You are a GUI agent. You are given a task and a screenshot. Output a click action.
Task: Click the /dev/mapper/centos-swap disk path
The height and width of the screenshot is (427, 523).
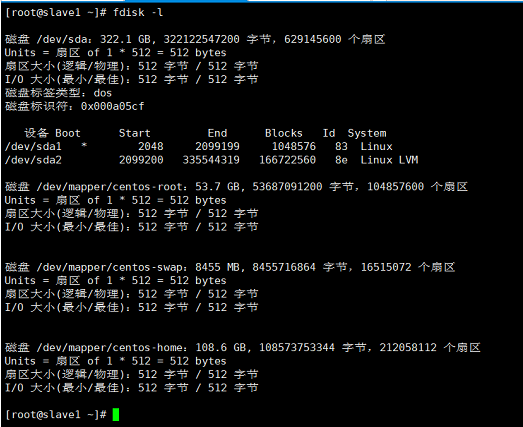(x=110, y=267)
